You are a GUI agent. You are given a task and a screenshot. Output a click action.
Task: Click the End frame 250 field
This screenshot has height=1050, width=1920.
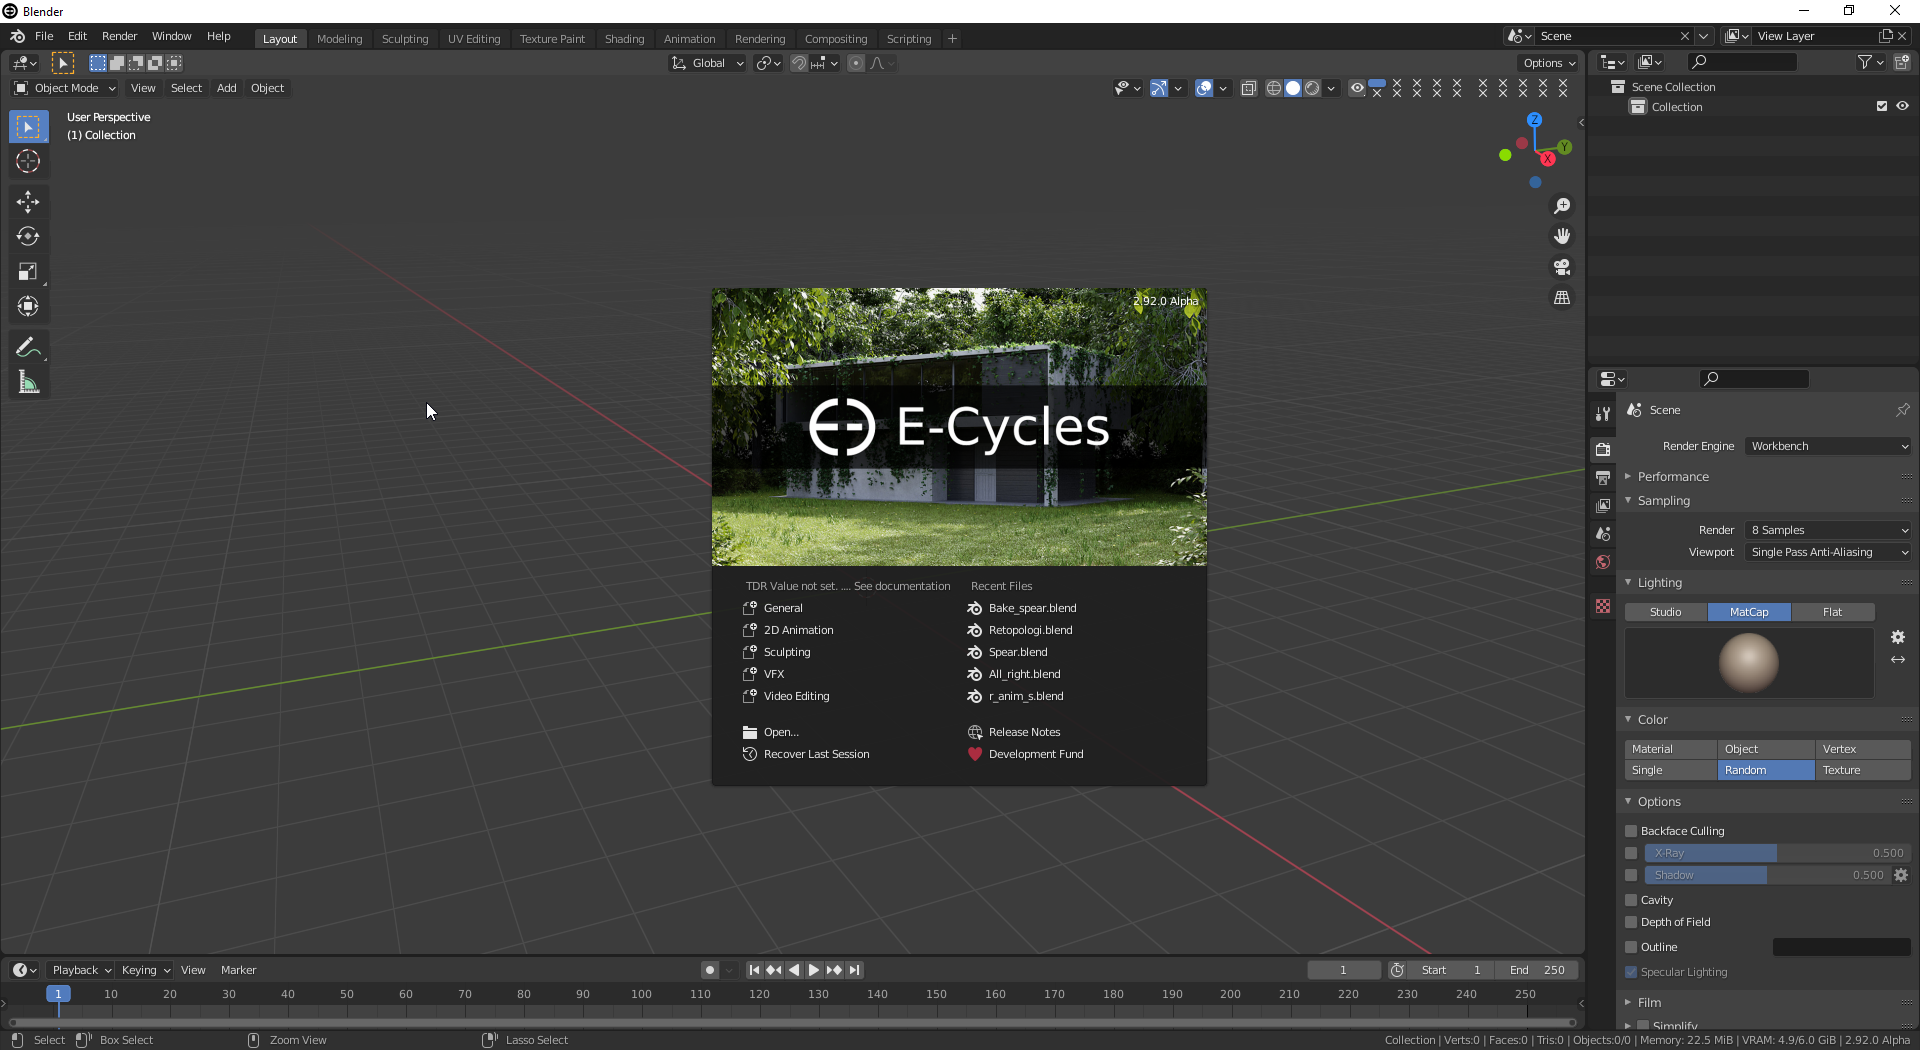[x=1538, y=970]
